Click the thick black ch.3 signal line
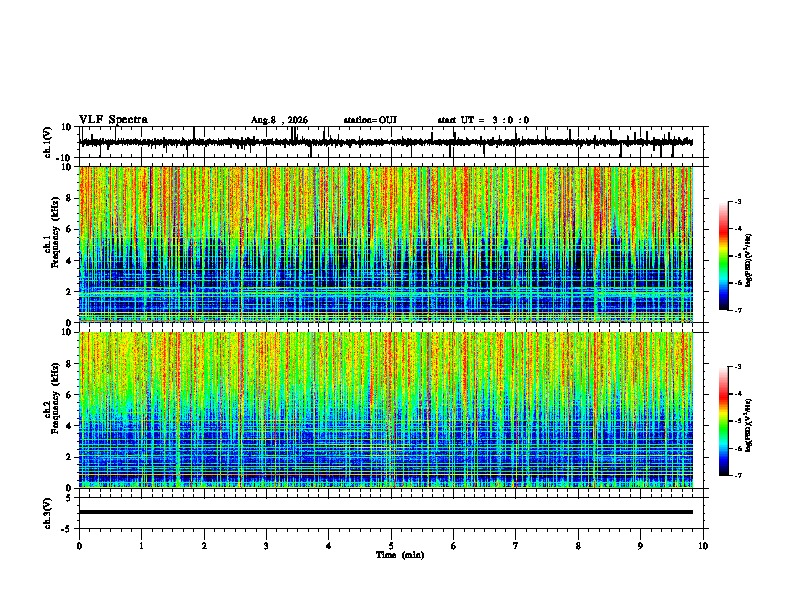The width and height of the screenshot is (792, 612). point(386,512)
